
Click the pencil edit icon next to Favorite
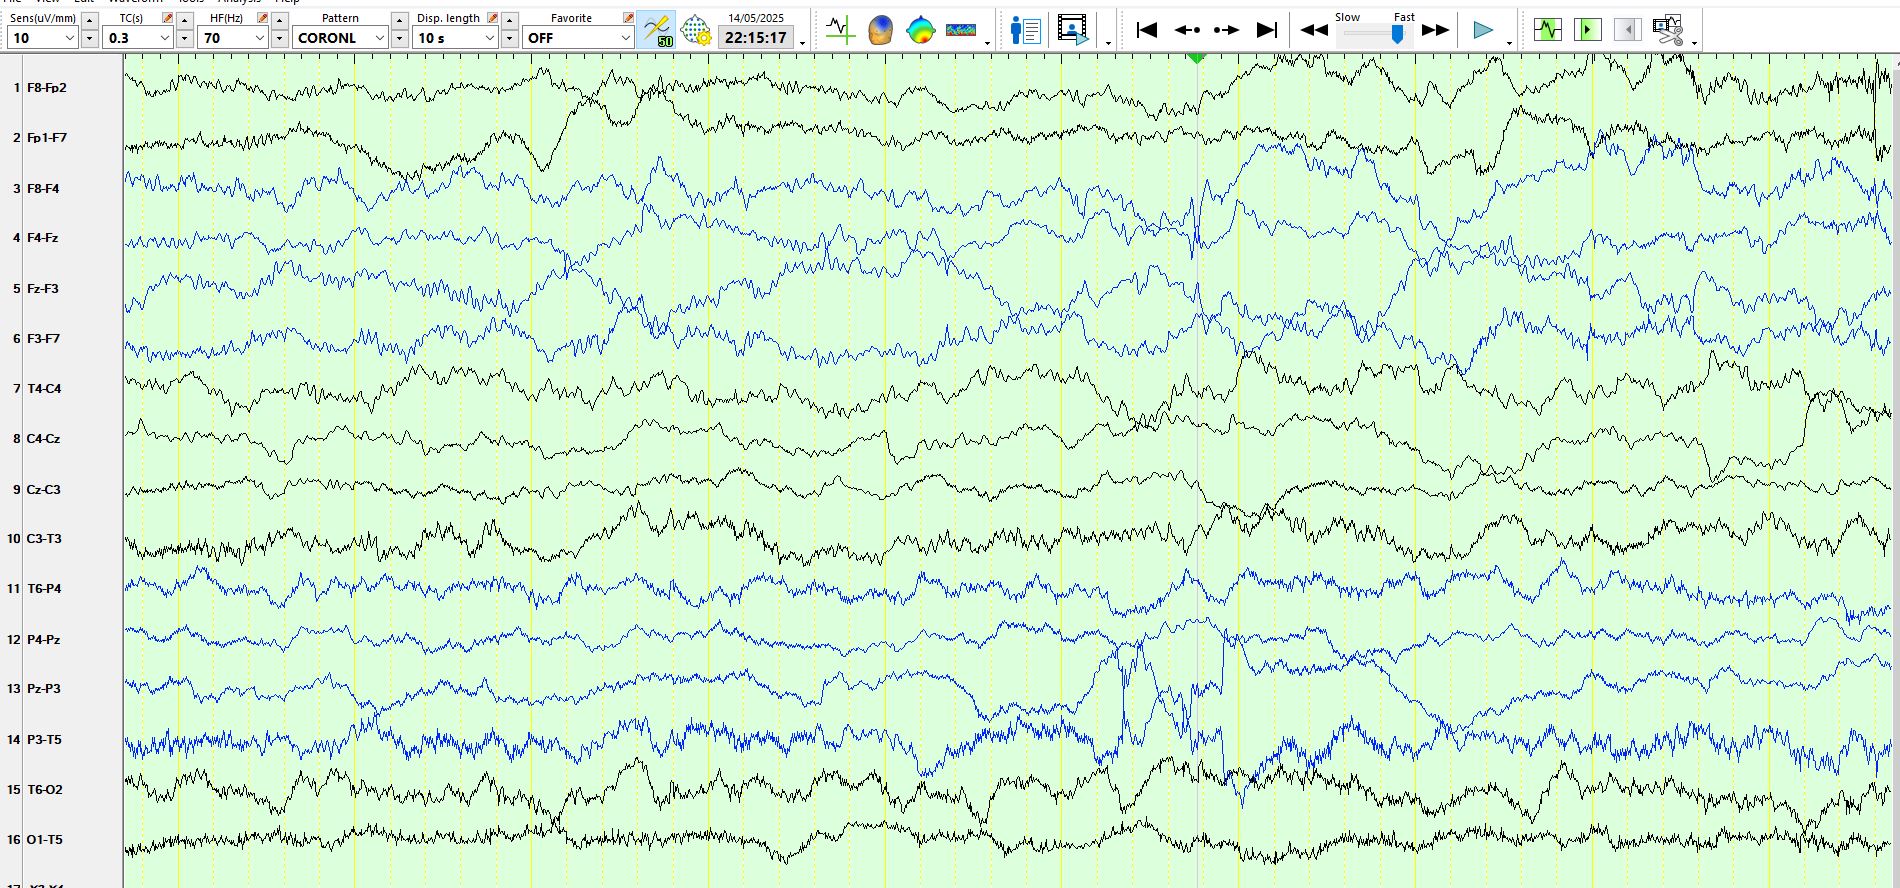click(x=628, y=18)
